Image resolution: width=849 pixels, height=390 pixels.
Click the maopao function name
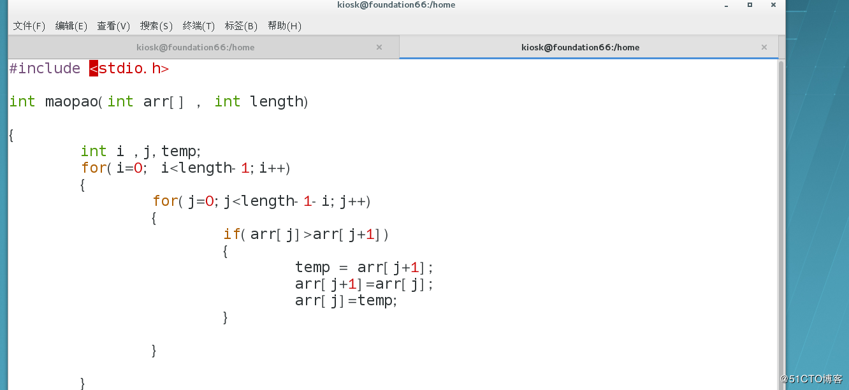click(x=71, y=102)
